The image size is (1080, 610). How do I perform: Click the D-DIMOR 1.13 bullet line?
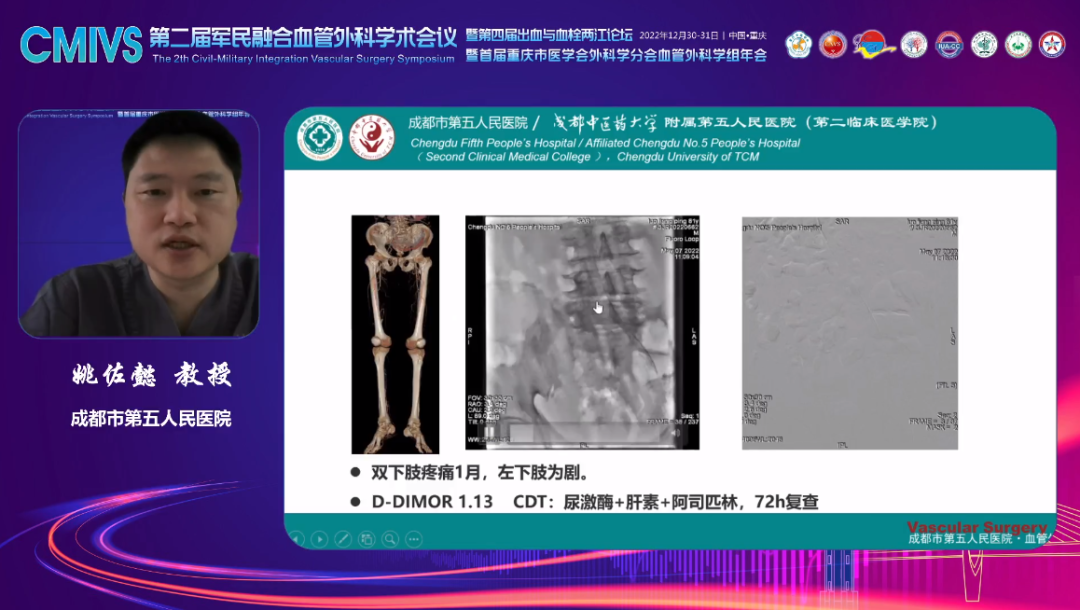point(595,502)
